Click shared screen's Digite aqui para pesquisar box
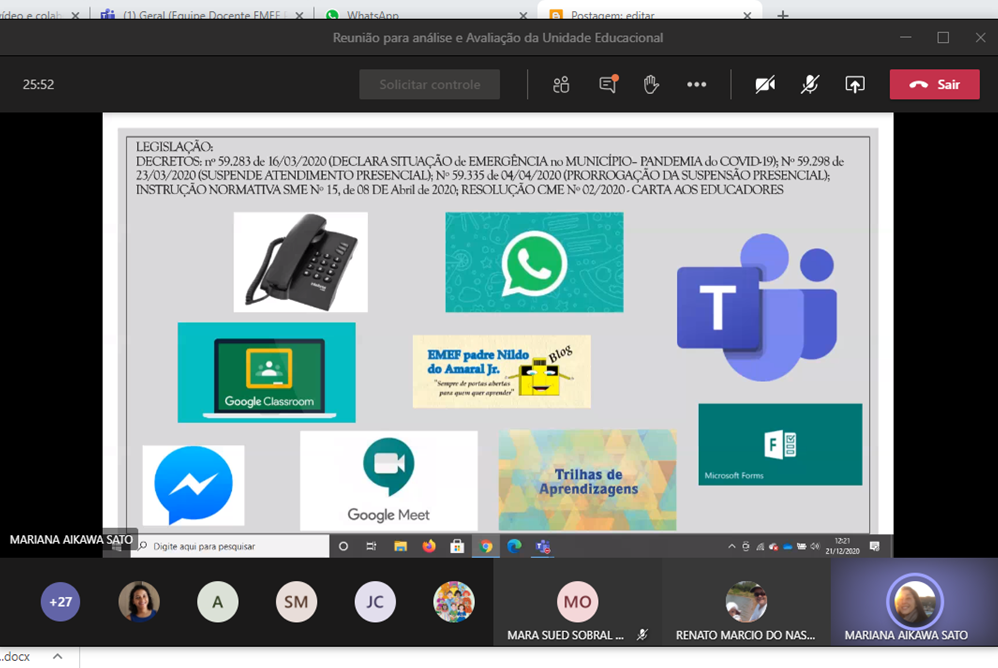Image resolution: width=998 pixels, height=668 pixels. [x=230, y=546]
